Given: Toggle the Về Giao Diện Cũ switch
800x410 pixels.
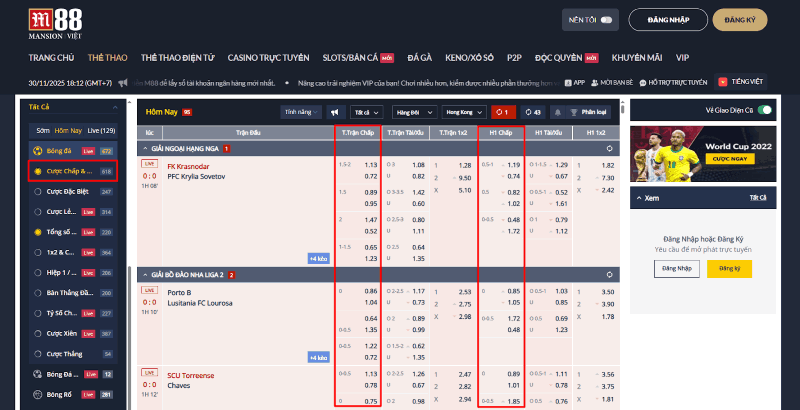Looking at the screenshot, I should tap(766, 110).
